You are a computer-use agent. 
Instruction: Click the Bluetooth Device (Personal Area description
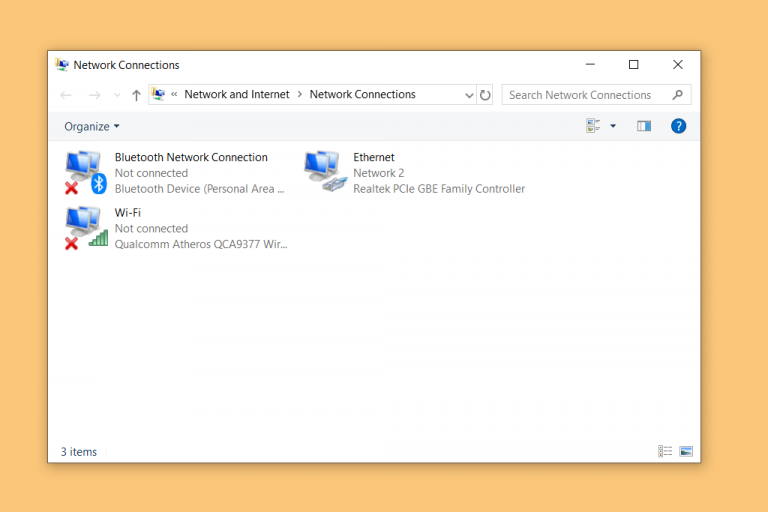[x=199, y=189]
